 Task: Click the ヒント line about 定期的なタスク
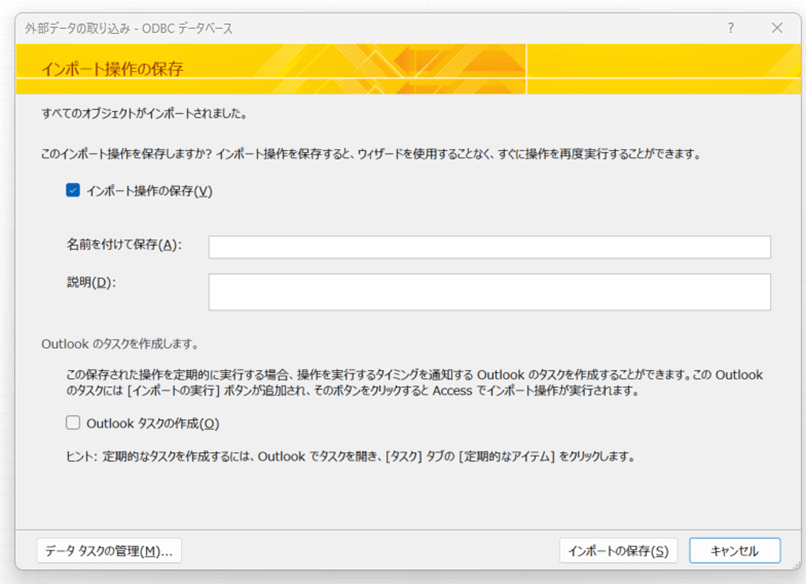[351, 457]
